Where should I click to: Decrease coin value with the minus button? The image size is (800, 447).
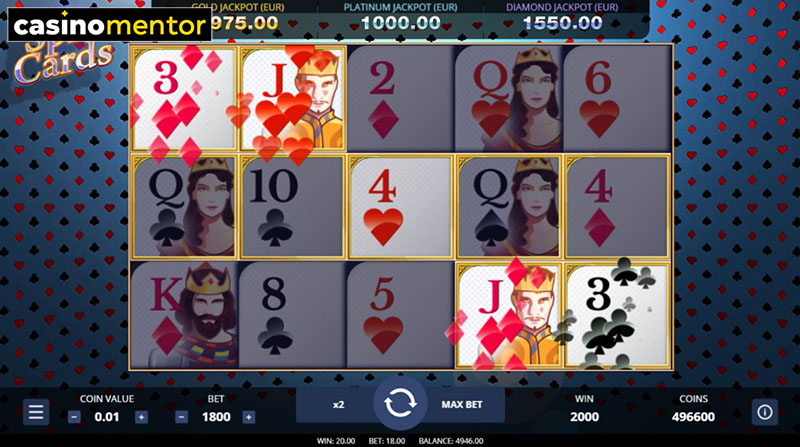click(x=74, y=417)
